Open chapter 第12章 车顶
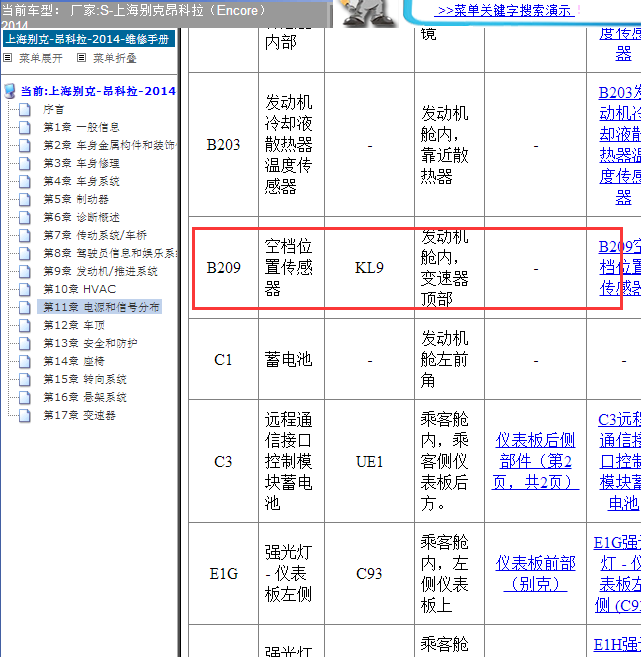Viewport: 641px width, 657px height. (74, 326)
